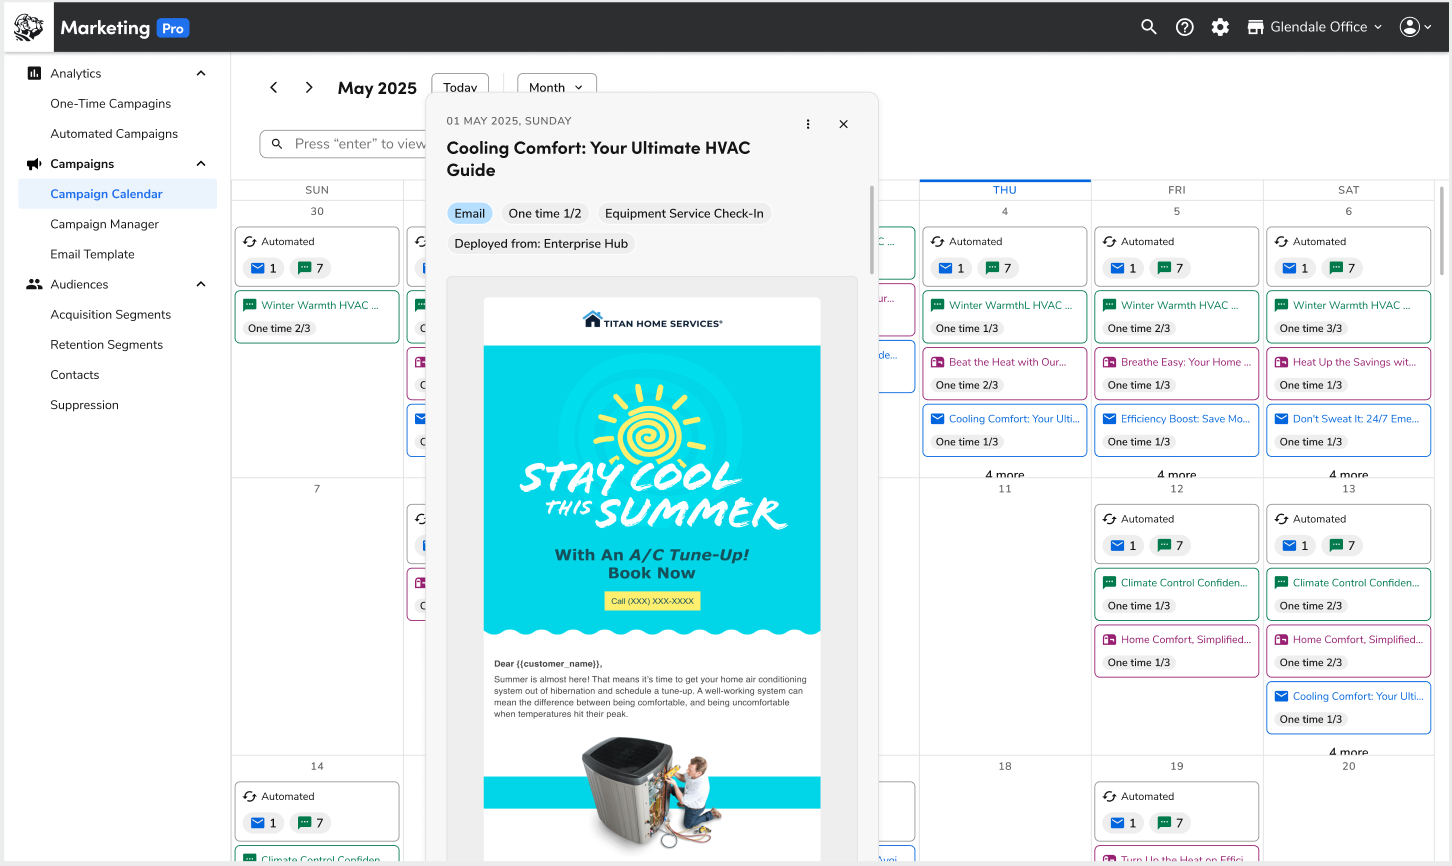Click the email count badge on Saturday 13

1296,545
